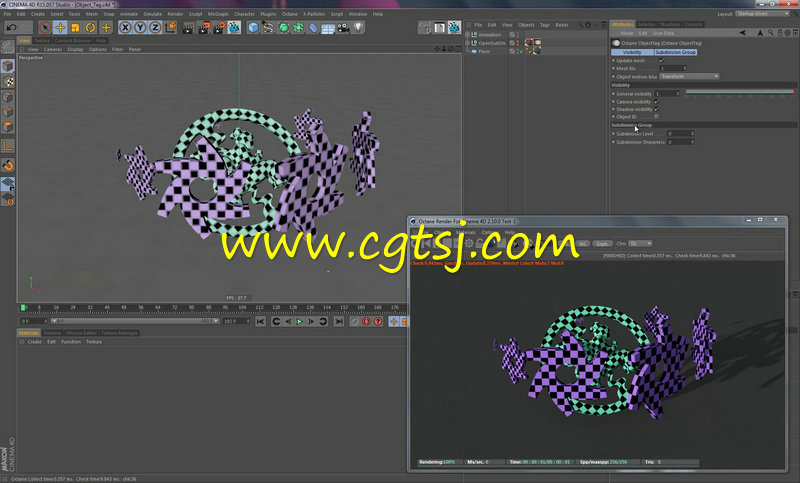Click the Undo arrow icon
800x483 pixels.
pyautogui.click(x=11, y=27)
